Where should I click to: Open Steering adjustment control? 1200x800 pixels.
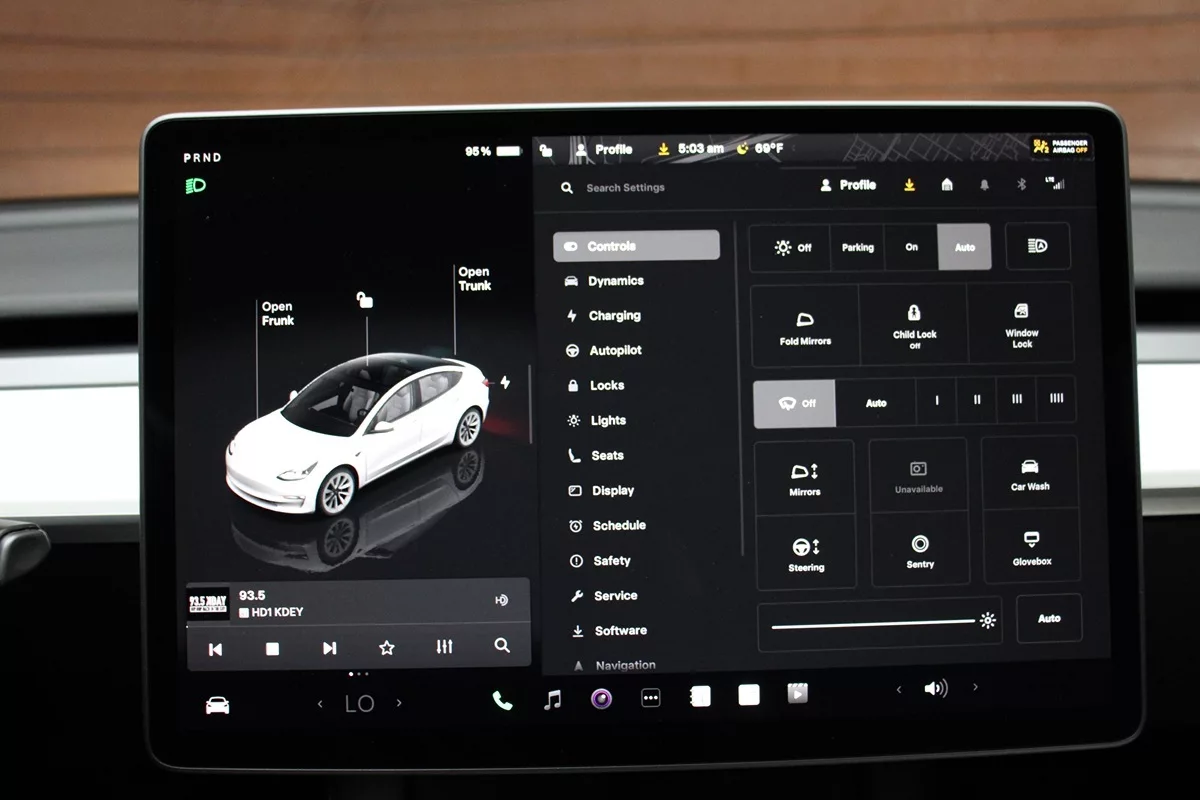[x=806, y=553]
